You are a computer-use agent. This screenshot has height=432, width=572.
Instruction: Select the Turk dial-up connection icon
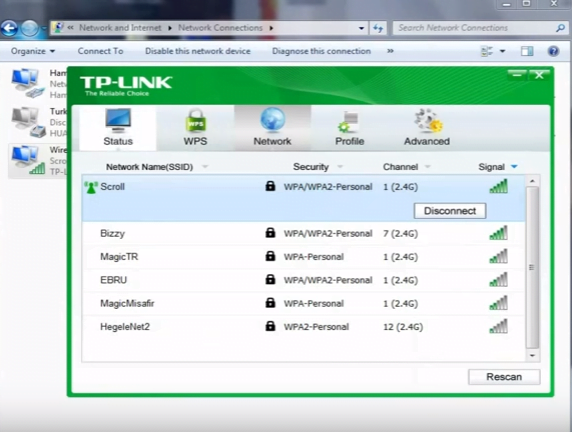tap(27, 122)
